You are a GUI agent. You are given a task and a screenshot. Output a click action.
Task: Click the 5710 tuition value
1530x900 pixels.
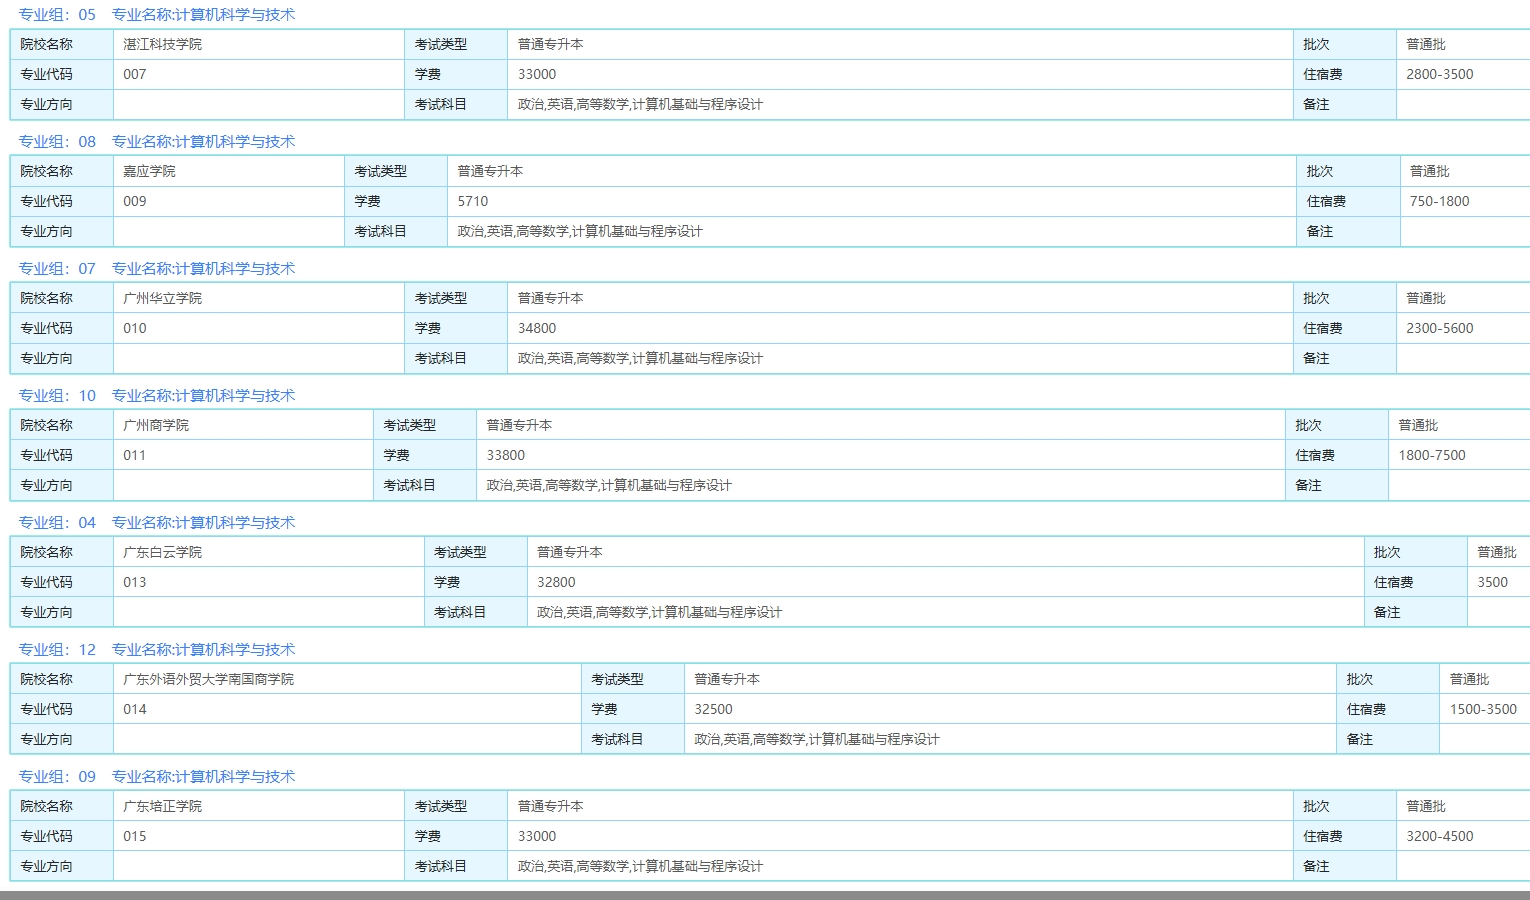point(473,202)
